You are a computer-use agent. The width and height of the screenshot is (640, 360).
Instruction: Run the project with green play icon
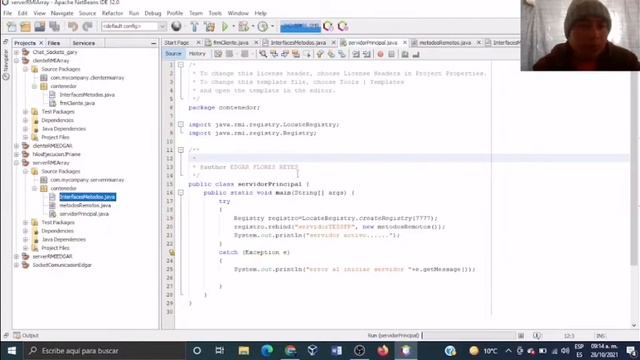pyautogui.click(x=225, y=27)
